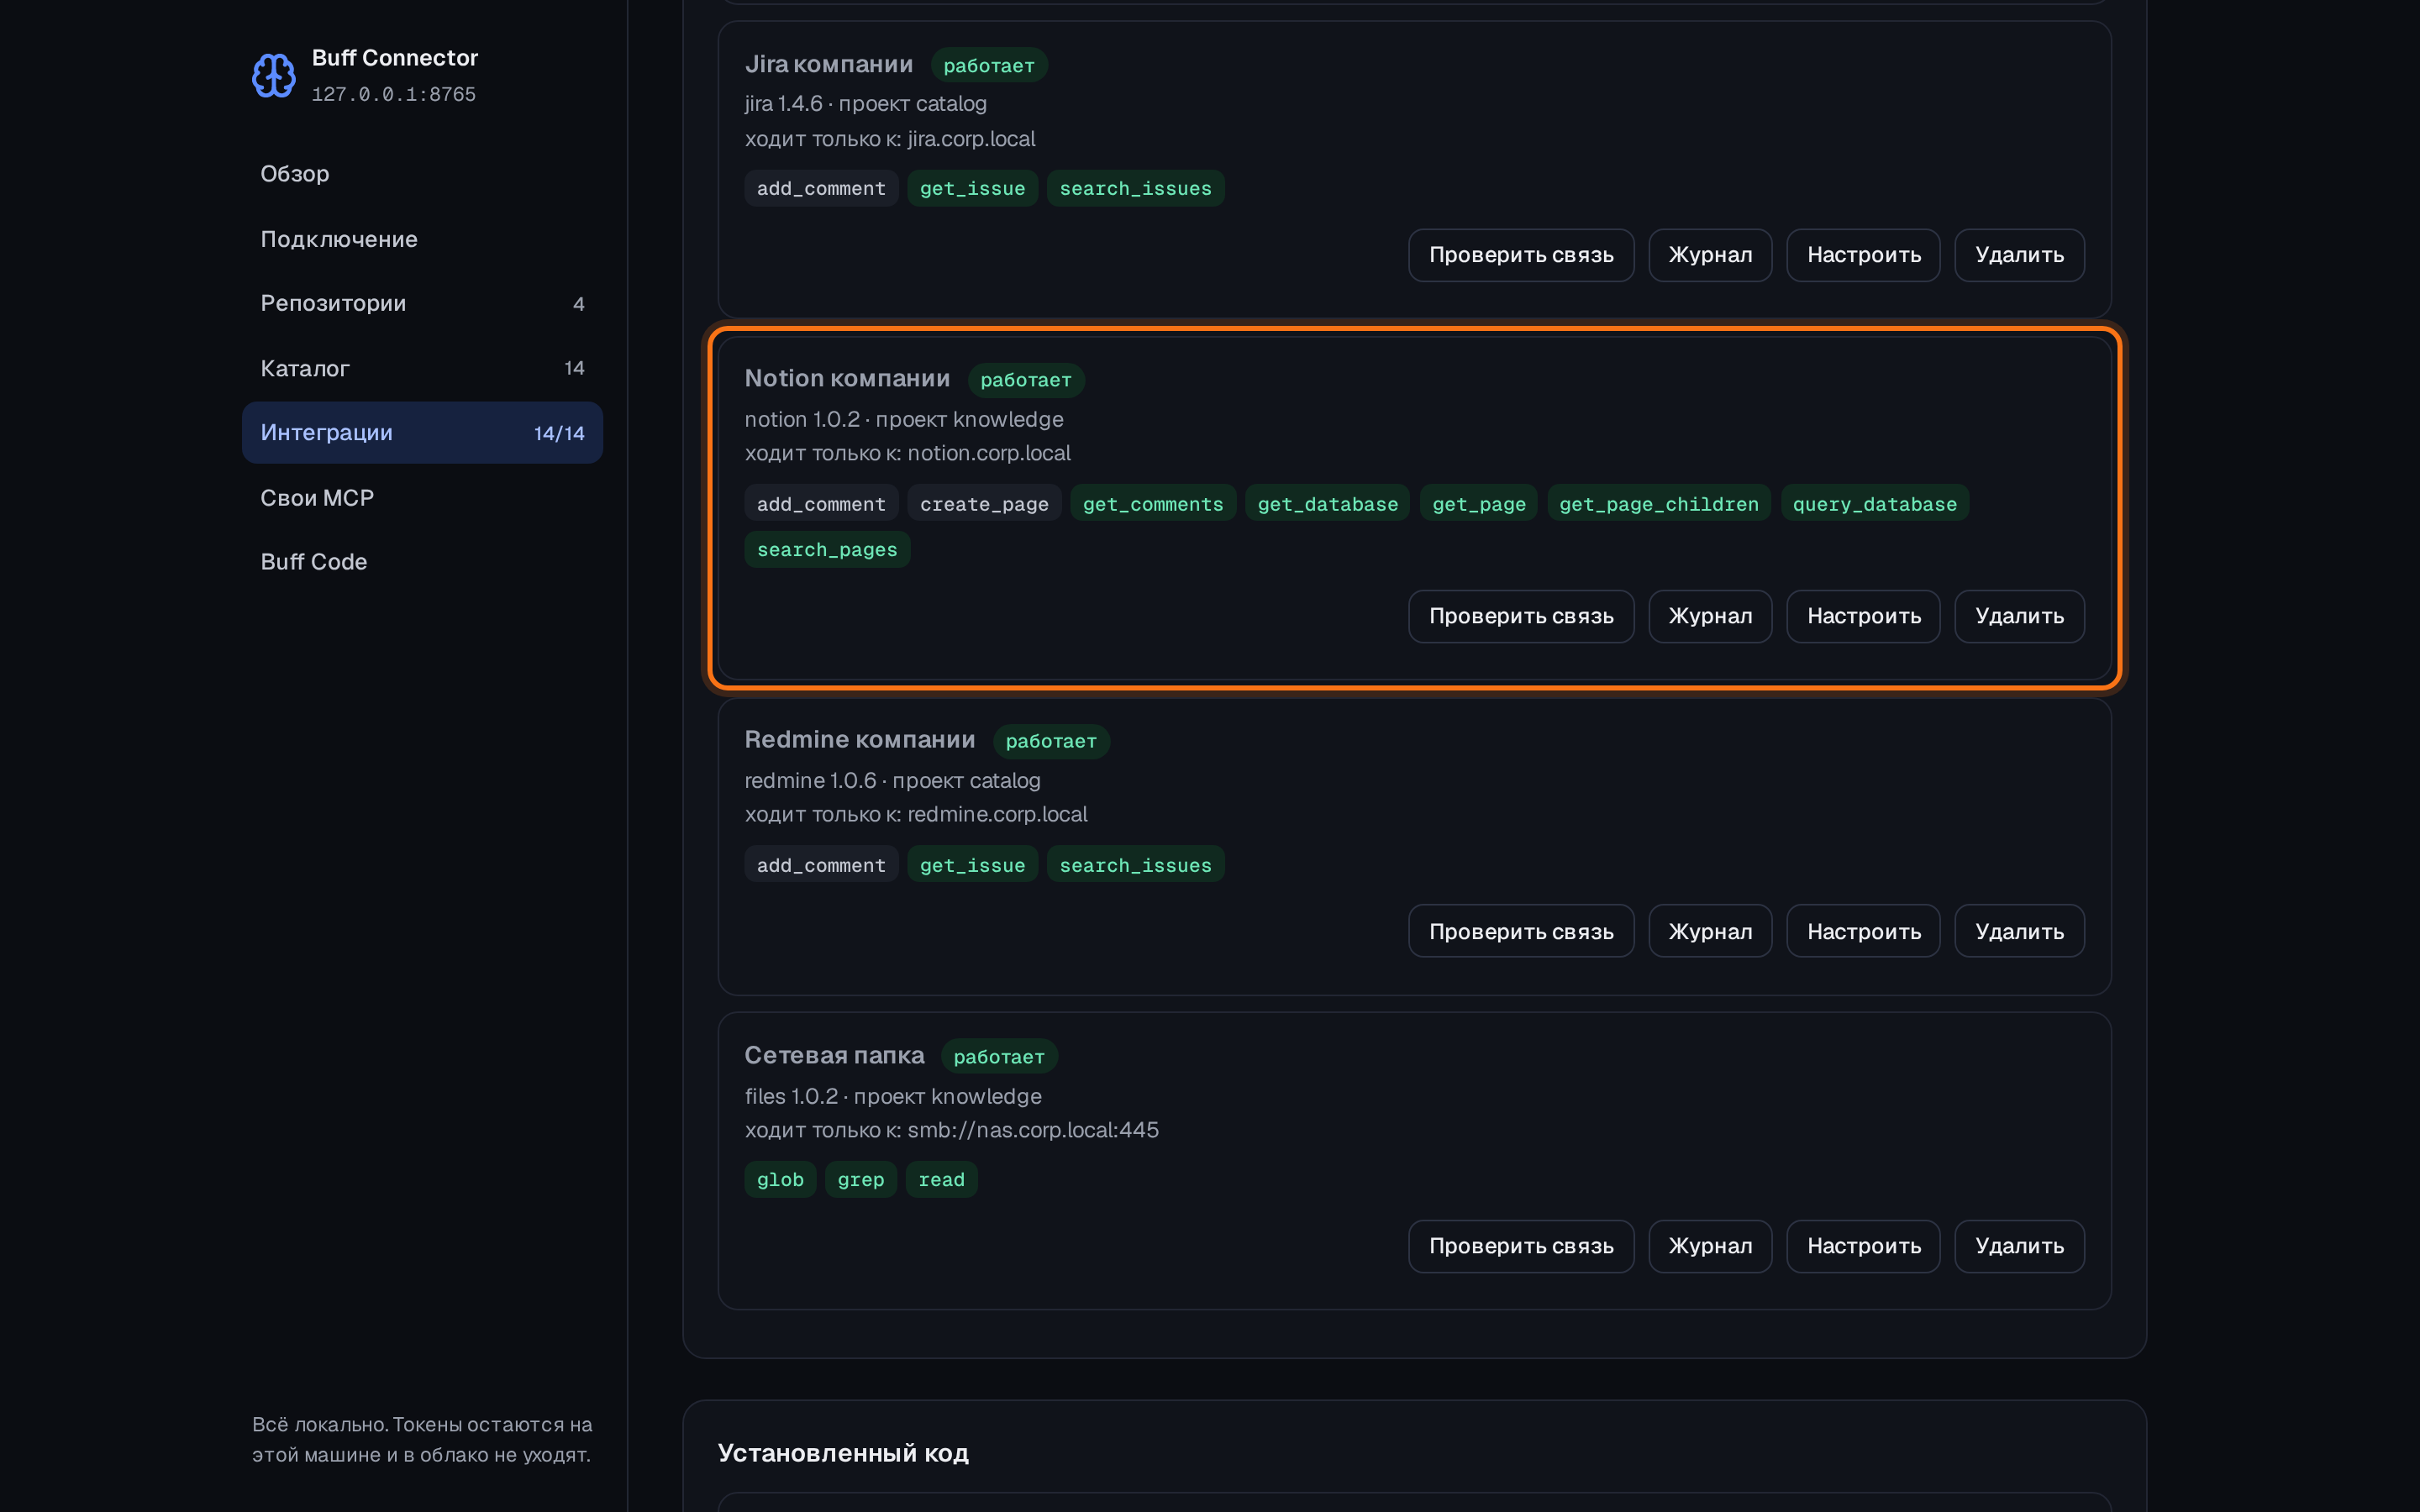2420x1512 pixels.
Task: Click Удалить on Jira компании card
Action: tap(2019, 255)
